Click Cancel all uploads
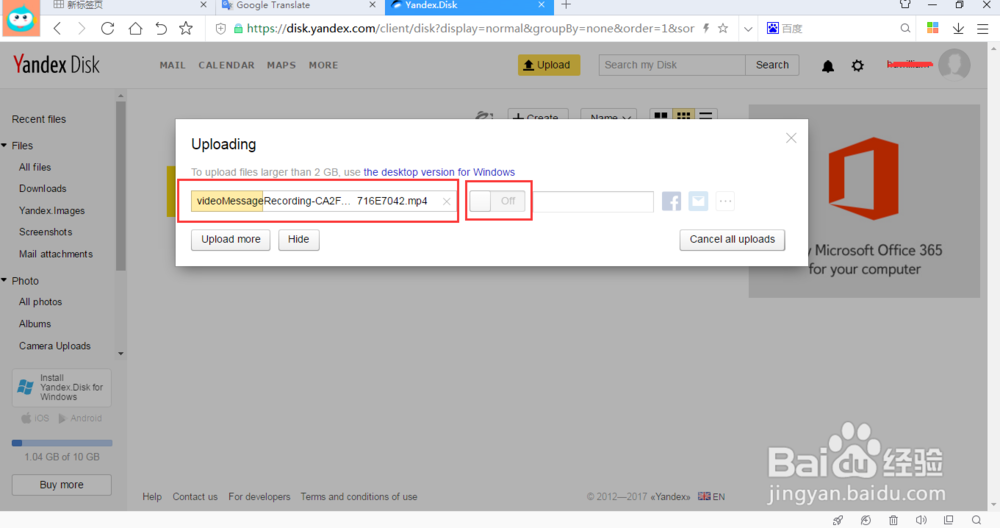 point(732,240)
